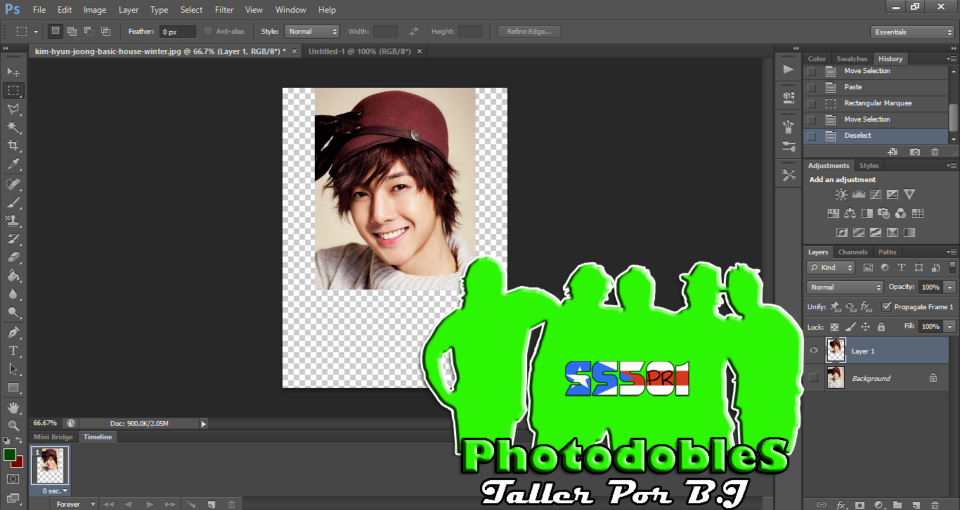This screenshot has height=510, width=960.
Task: Switch to the Channels tab
Action: (852, 252)
